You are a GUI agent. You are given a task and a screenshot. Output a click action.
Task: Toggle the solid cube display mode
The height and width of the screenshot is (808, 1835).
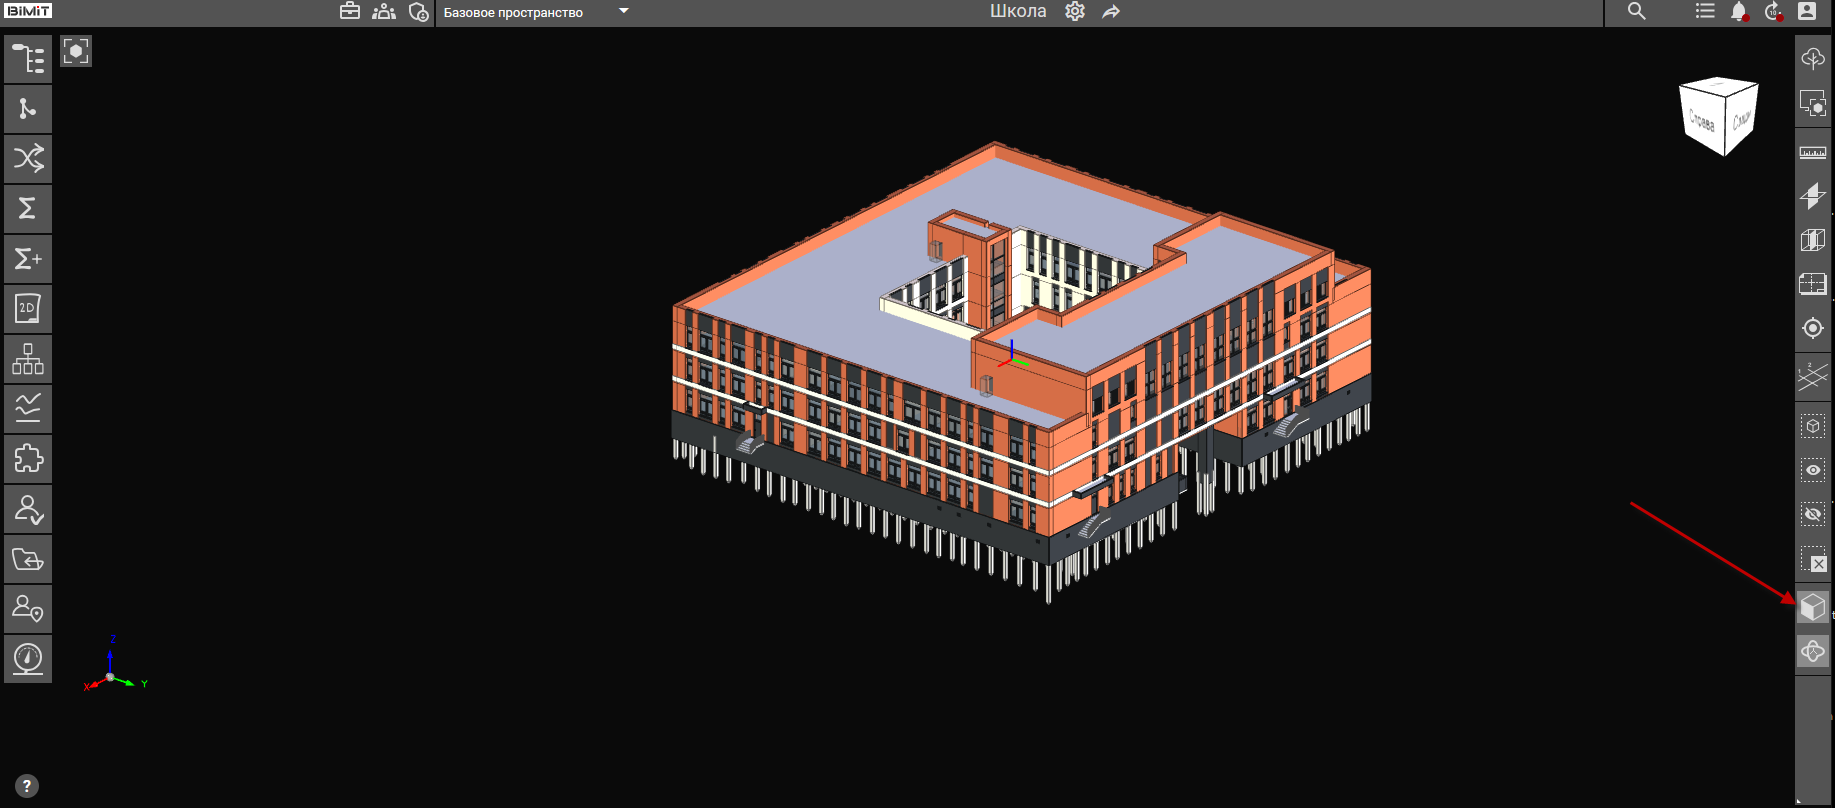(1813, 607)
